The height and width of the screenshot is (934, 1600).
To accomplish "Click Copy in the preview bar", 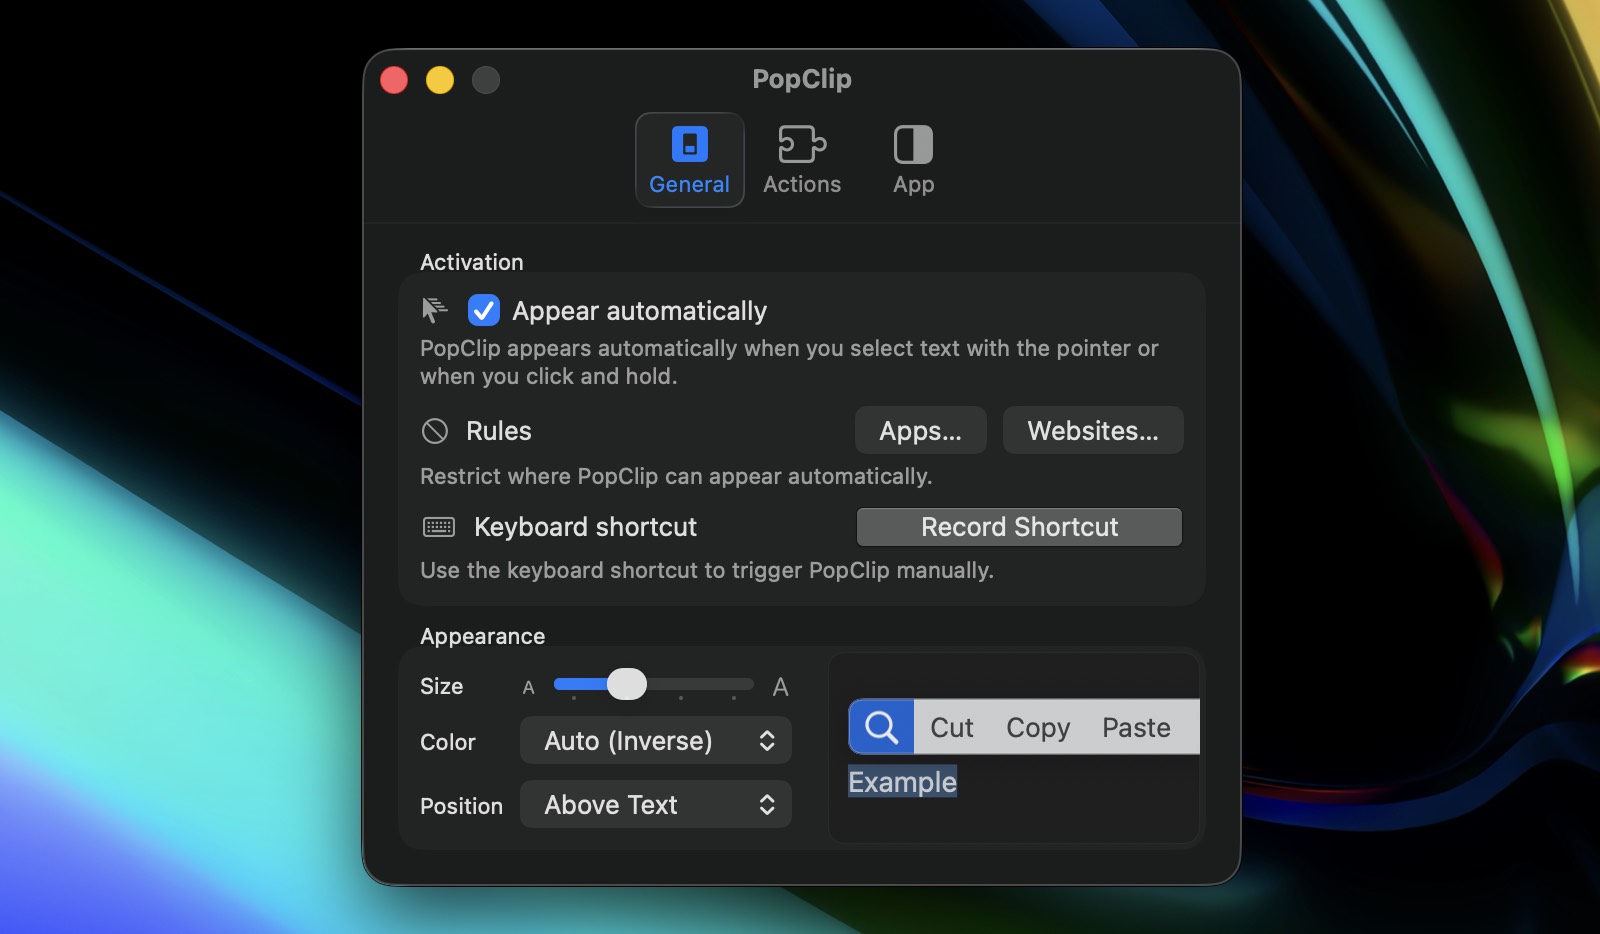I will pos(1038,728).
